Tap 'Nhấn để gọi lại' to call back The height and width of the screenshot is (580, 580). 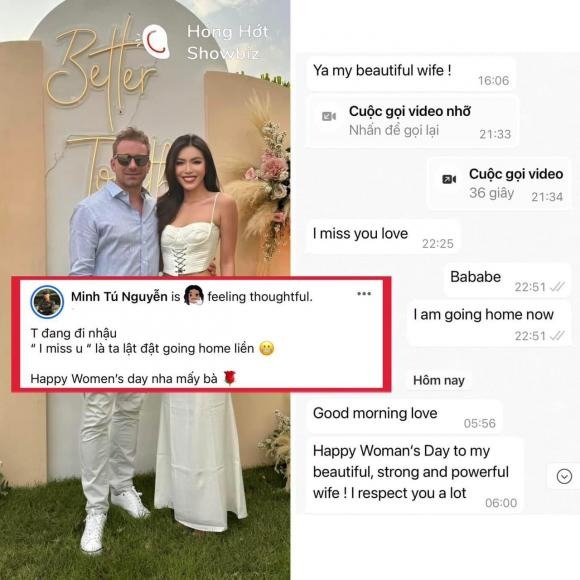point(394,131)
